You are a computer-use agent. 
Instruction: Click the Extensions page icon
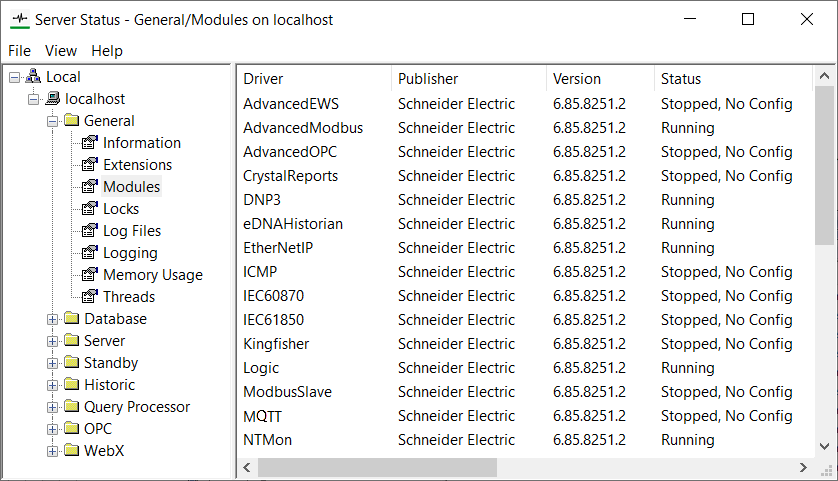[90, 165]
